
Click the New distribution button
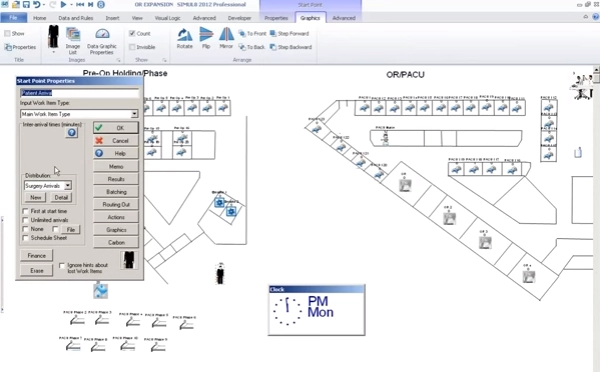tap(36, 197)
